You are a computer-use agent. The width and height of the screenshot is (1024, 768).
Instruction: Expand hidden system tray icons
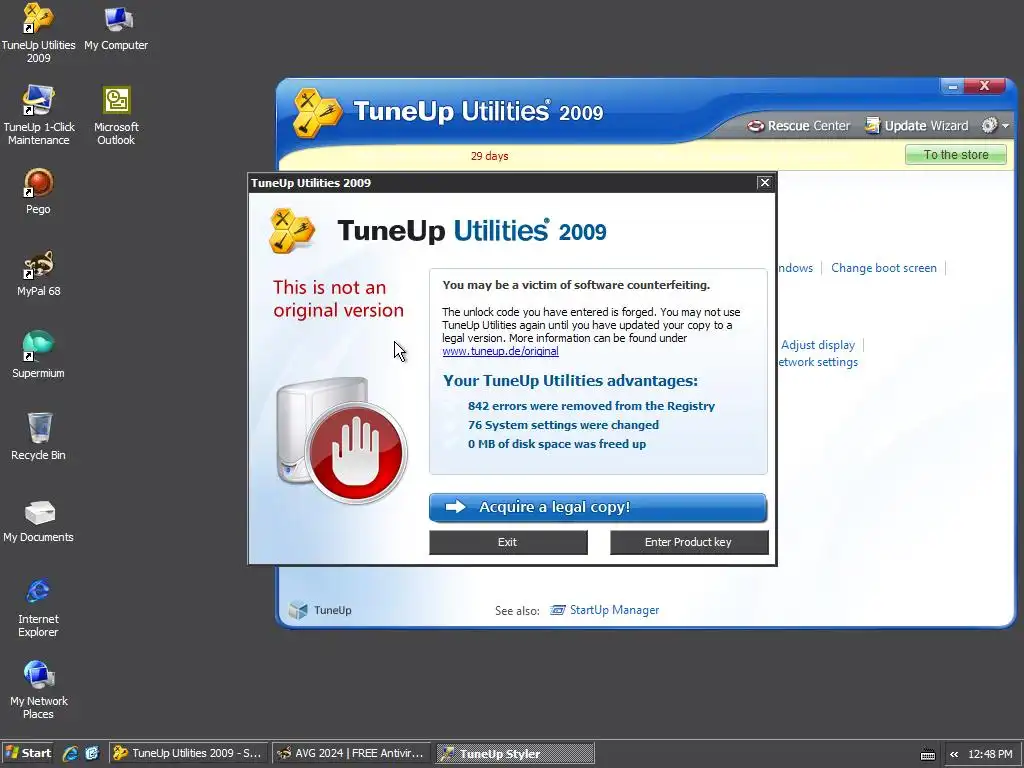tap(954, 754)
